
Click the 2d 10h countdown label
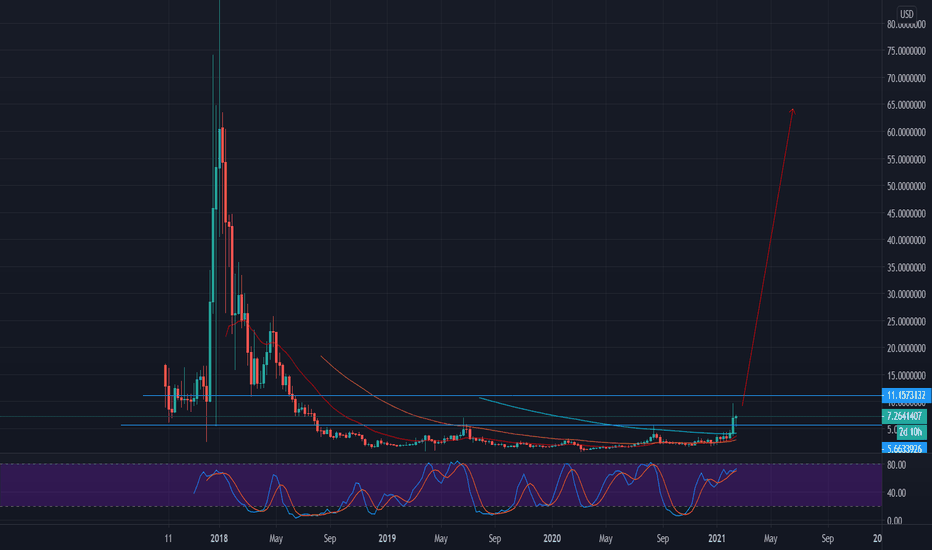tap(911, 432)
